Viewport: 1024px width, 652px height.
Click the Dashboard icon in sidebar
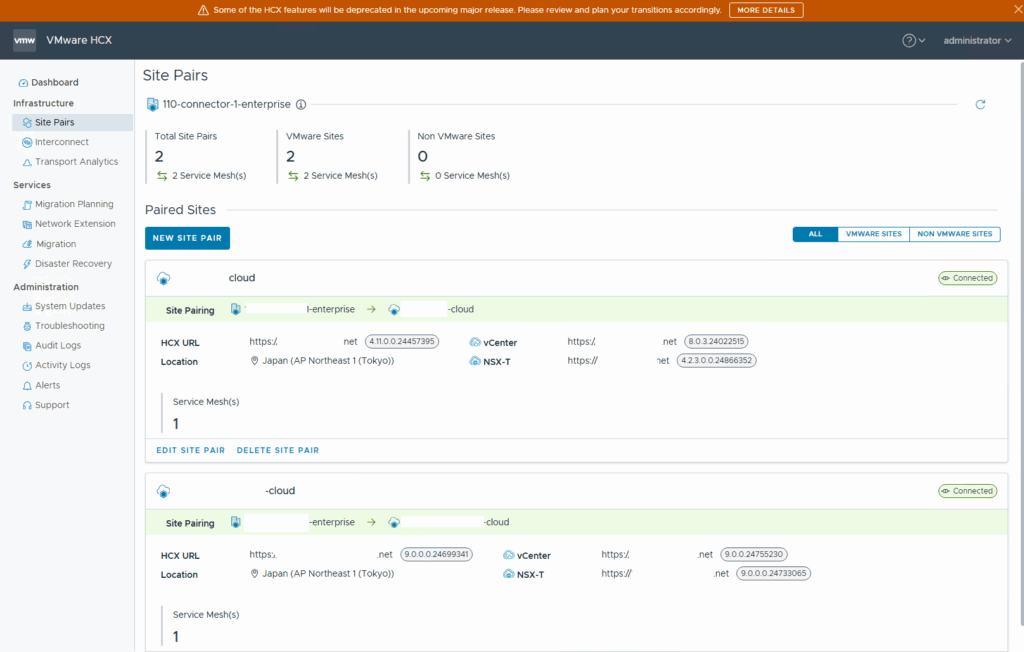(25, 83)
